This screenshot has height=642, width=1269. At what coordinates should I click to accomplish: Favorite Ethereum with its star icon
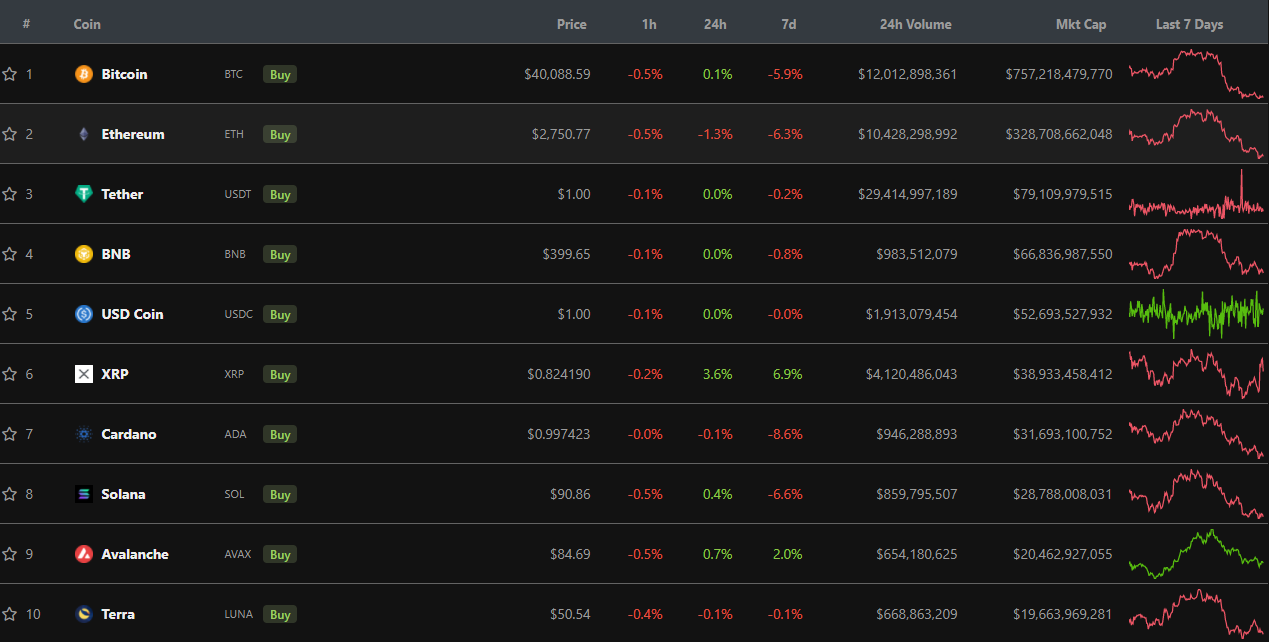pos(10,134)
